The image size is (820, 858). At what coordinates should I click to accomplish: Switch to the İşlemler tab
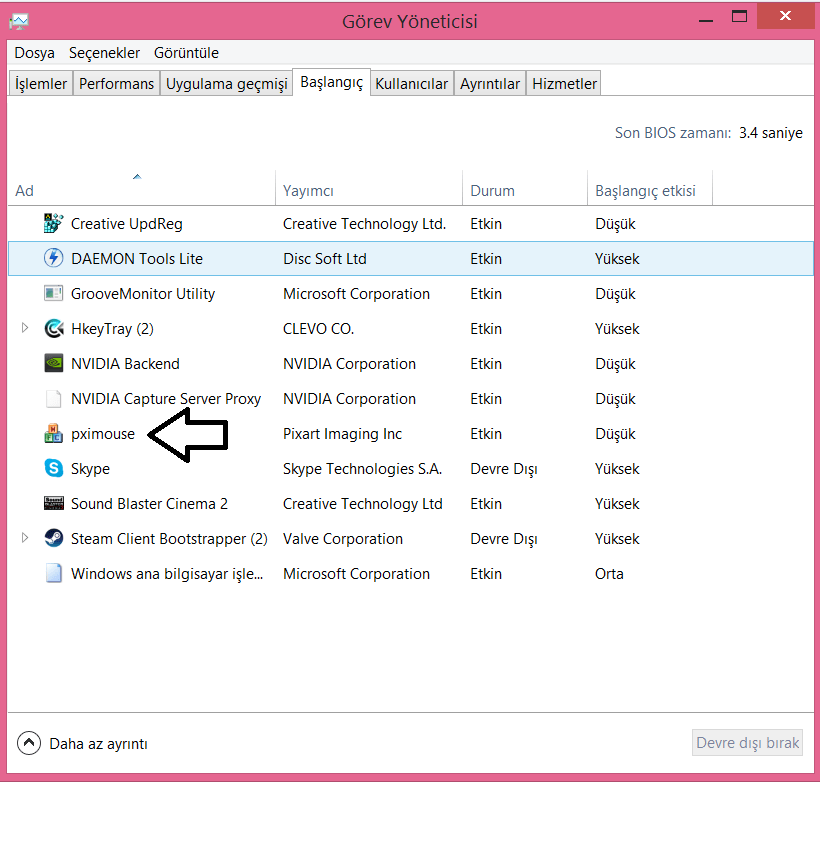point(41,84)
